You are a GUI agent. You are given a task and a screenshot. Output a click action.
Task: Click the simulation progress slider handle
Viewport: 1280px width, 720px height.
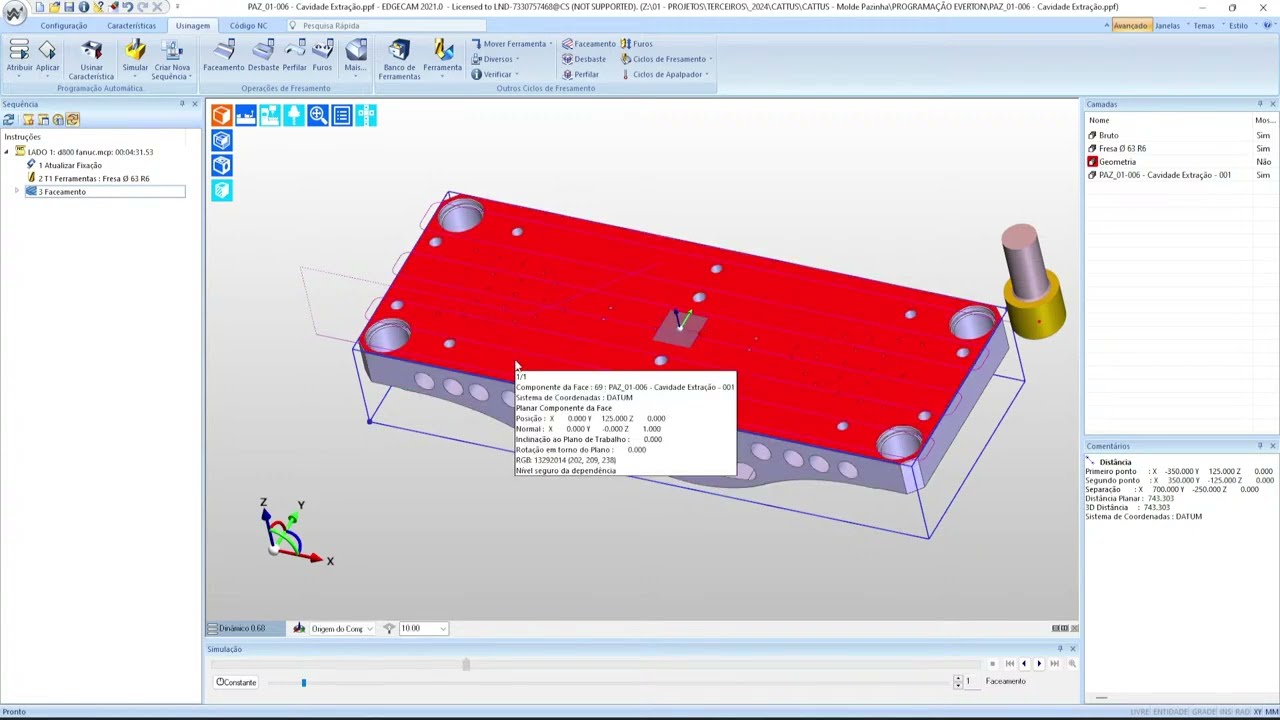tap(466, 664)
